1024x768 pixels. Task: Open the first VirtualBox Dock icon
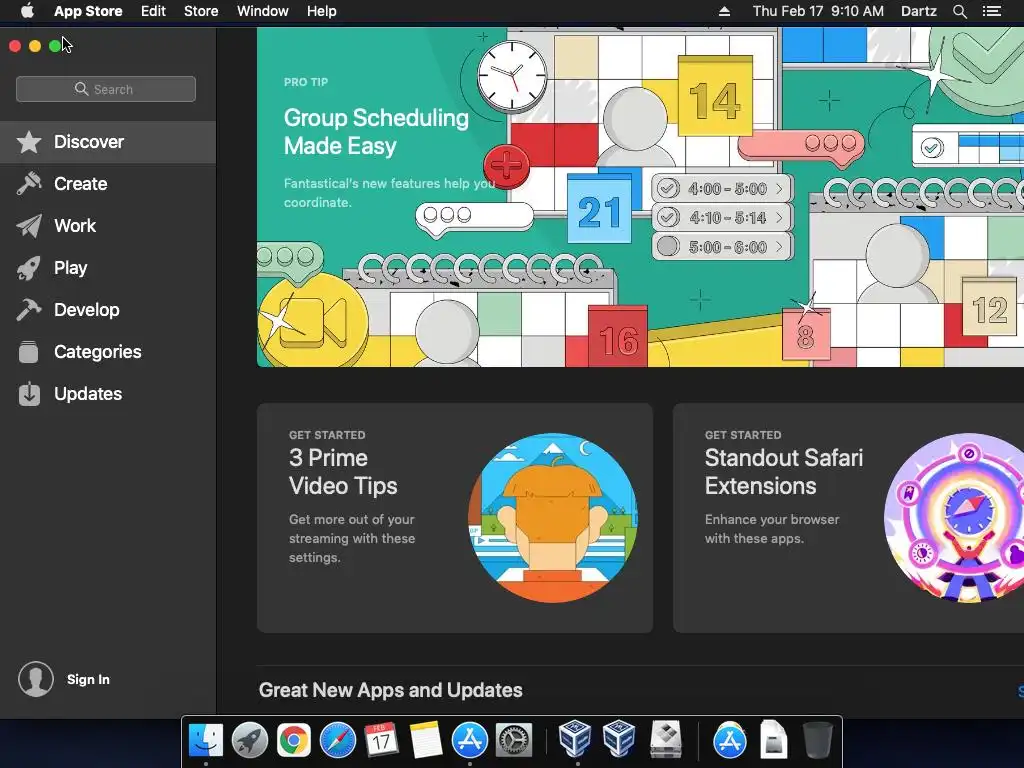[575, 739]
